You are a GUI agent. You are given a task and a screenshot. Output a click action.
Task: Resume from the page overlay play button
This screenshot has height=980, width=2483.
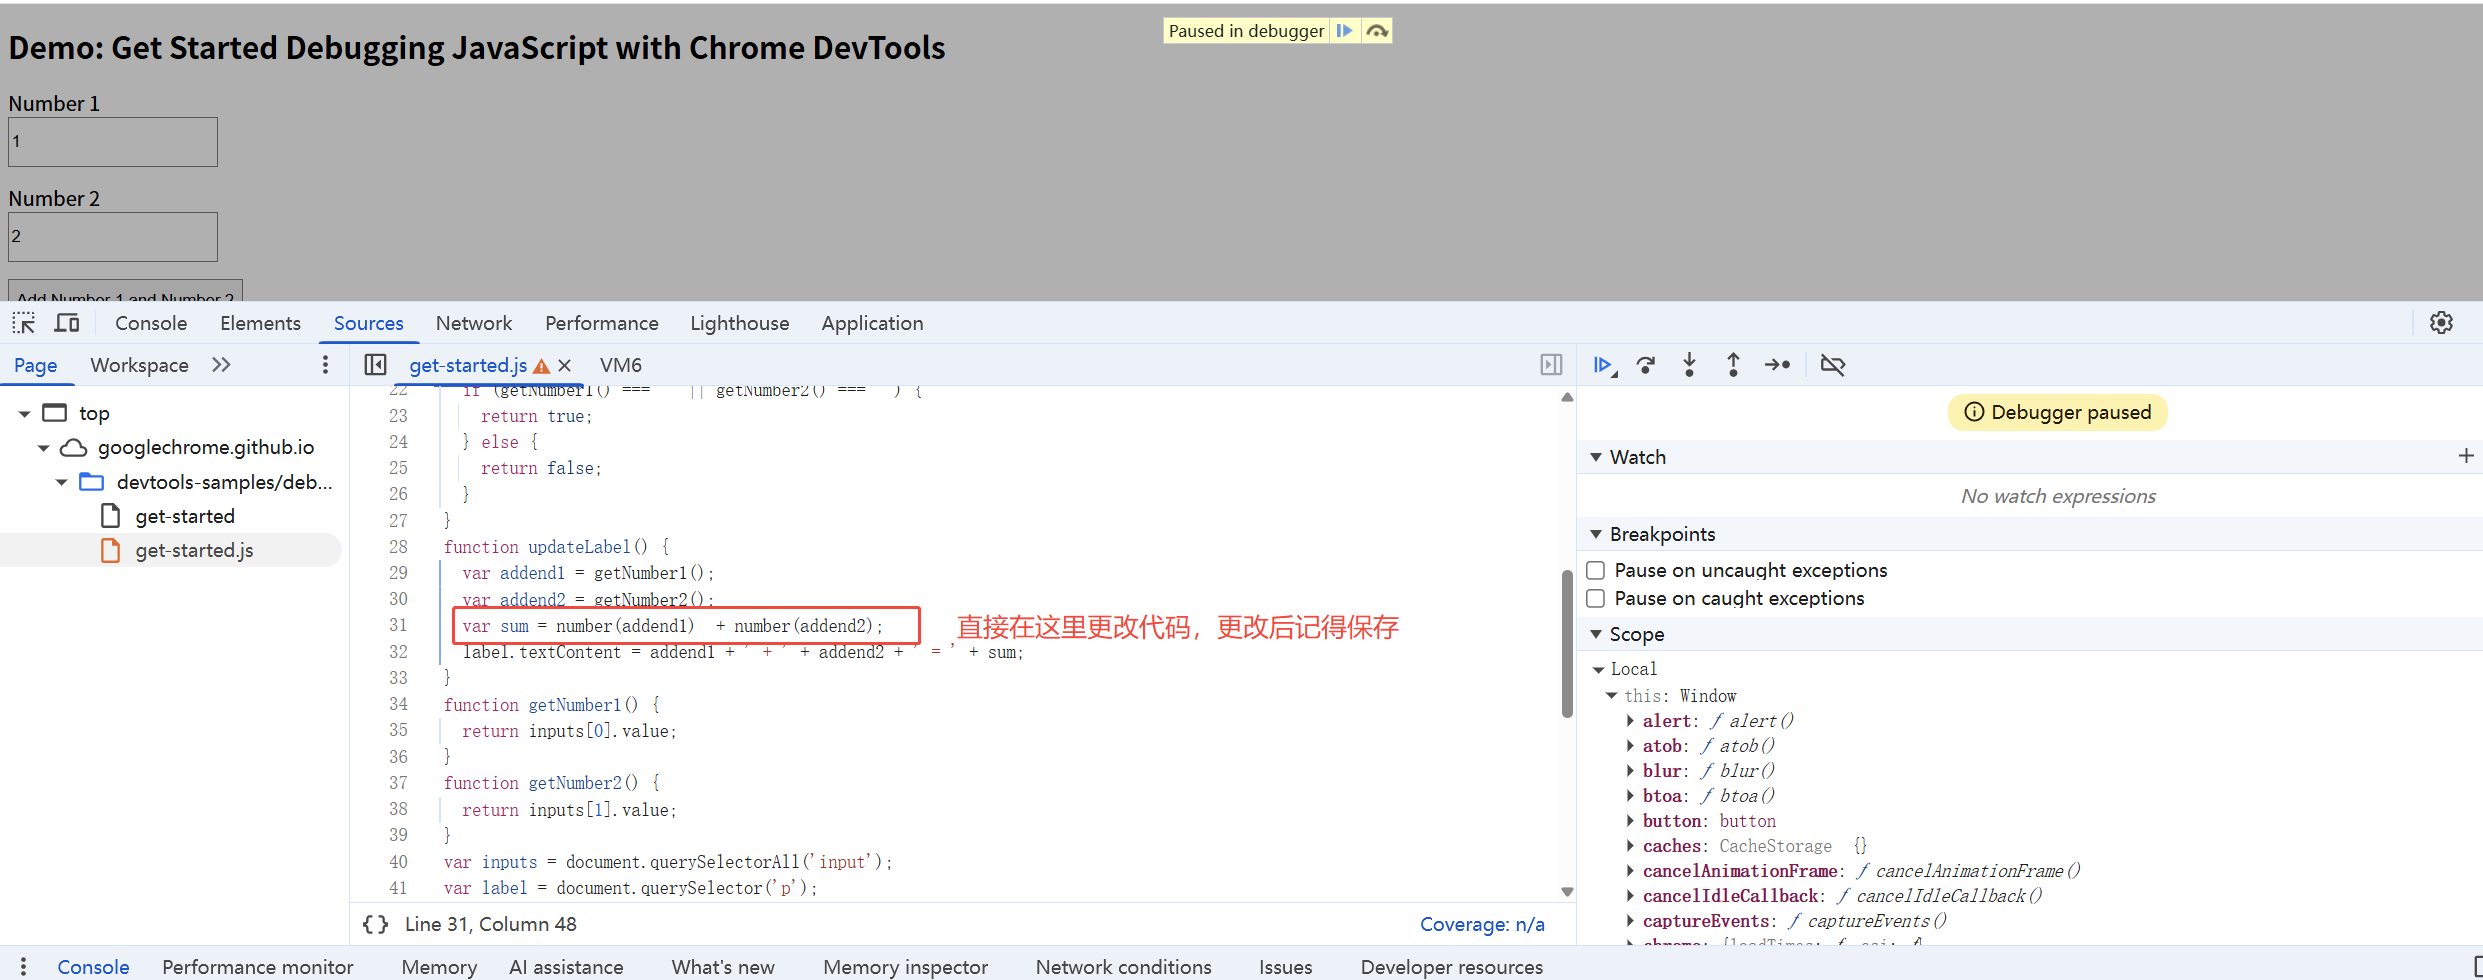[1344, 31]
